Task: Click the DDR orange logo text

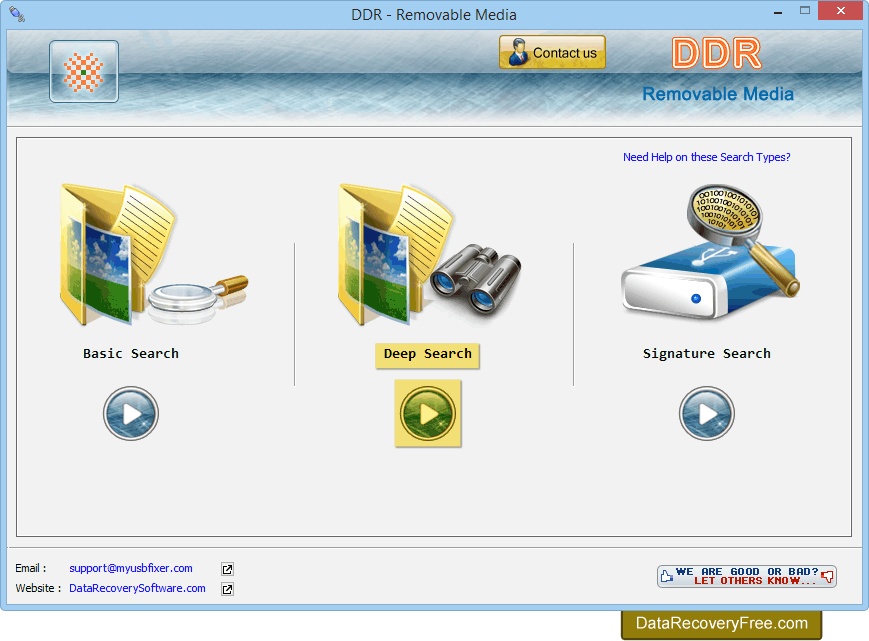Action: [717, 54]
